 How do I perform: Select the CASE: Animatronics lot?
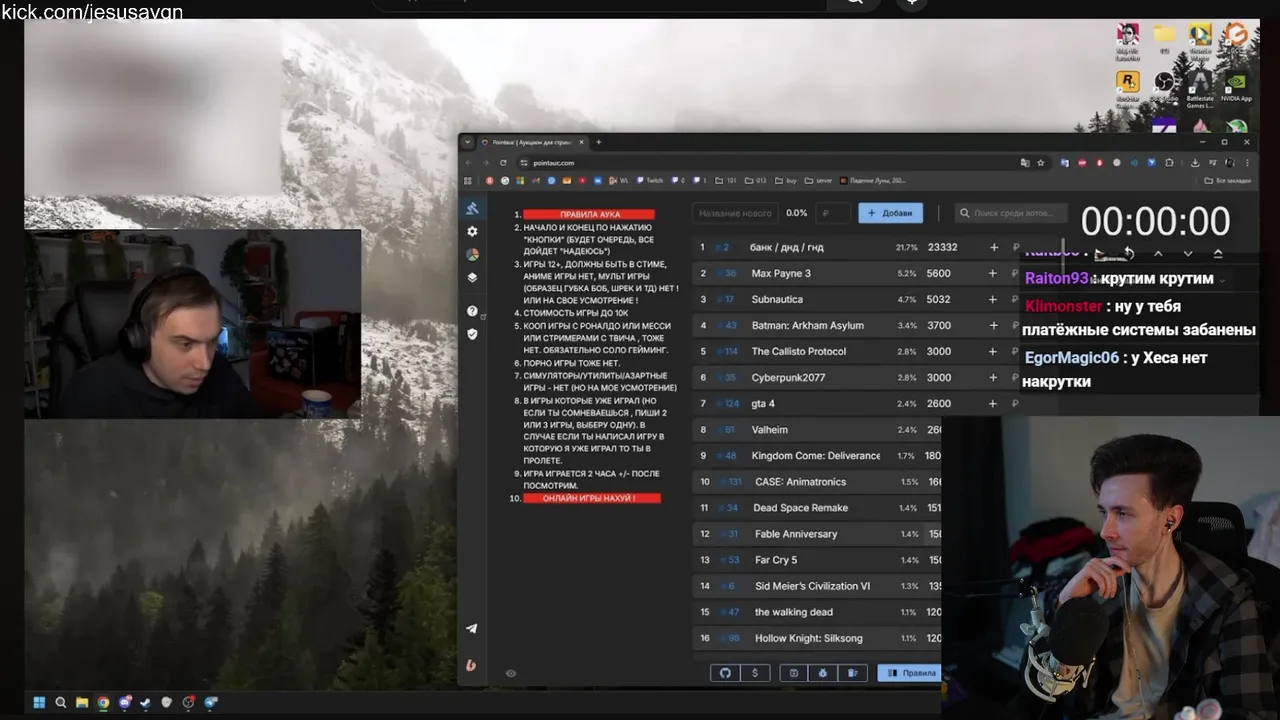pyautogui.click(x=800, y=482)
